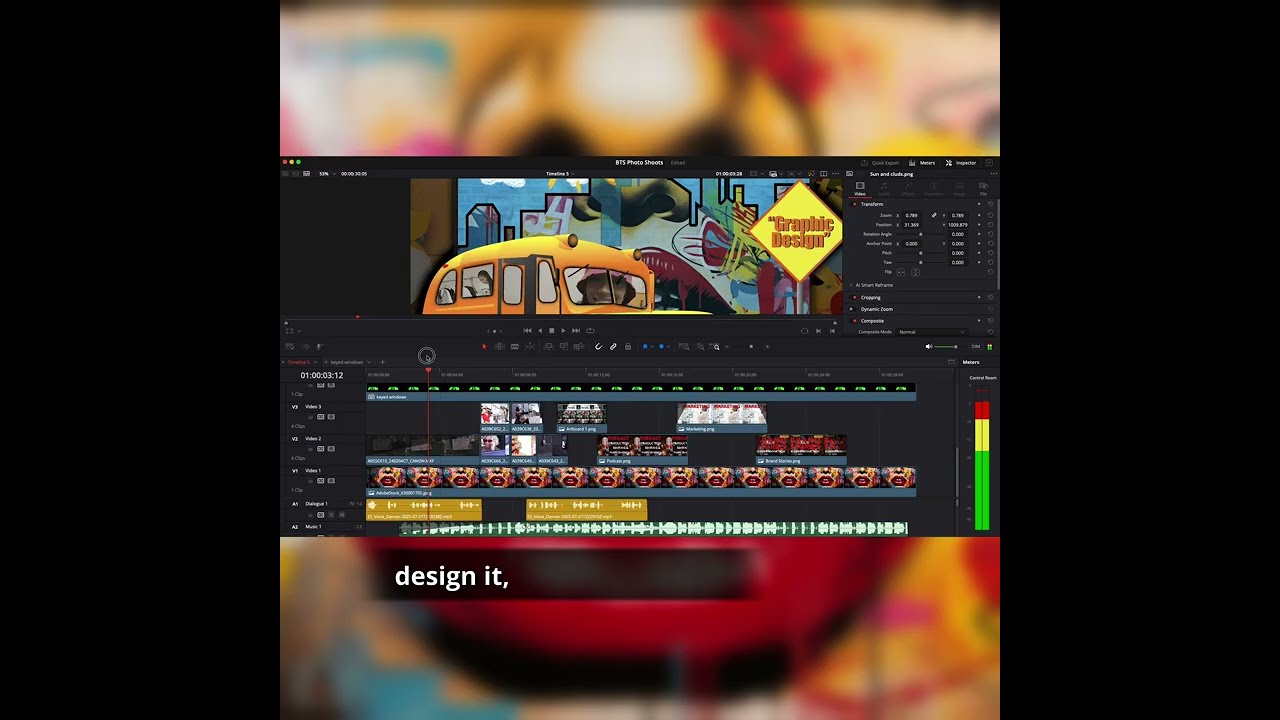
Task: Click the Zoom X value field 0.789
Action: [911, 215]
